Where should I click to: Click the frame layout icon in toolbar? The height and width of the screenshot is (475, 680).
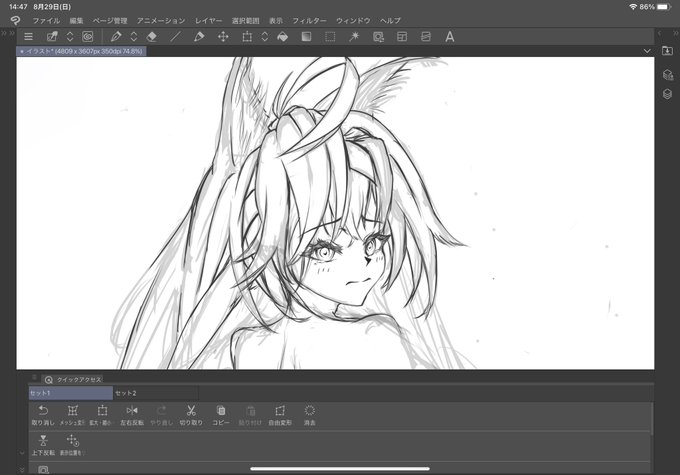coord(402,37)
